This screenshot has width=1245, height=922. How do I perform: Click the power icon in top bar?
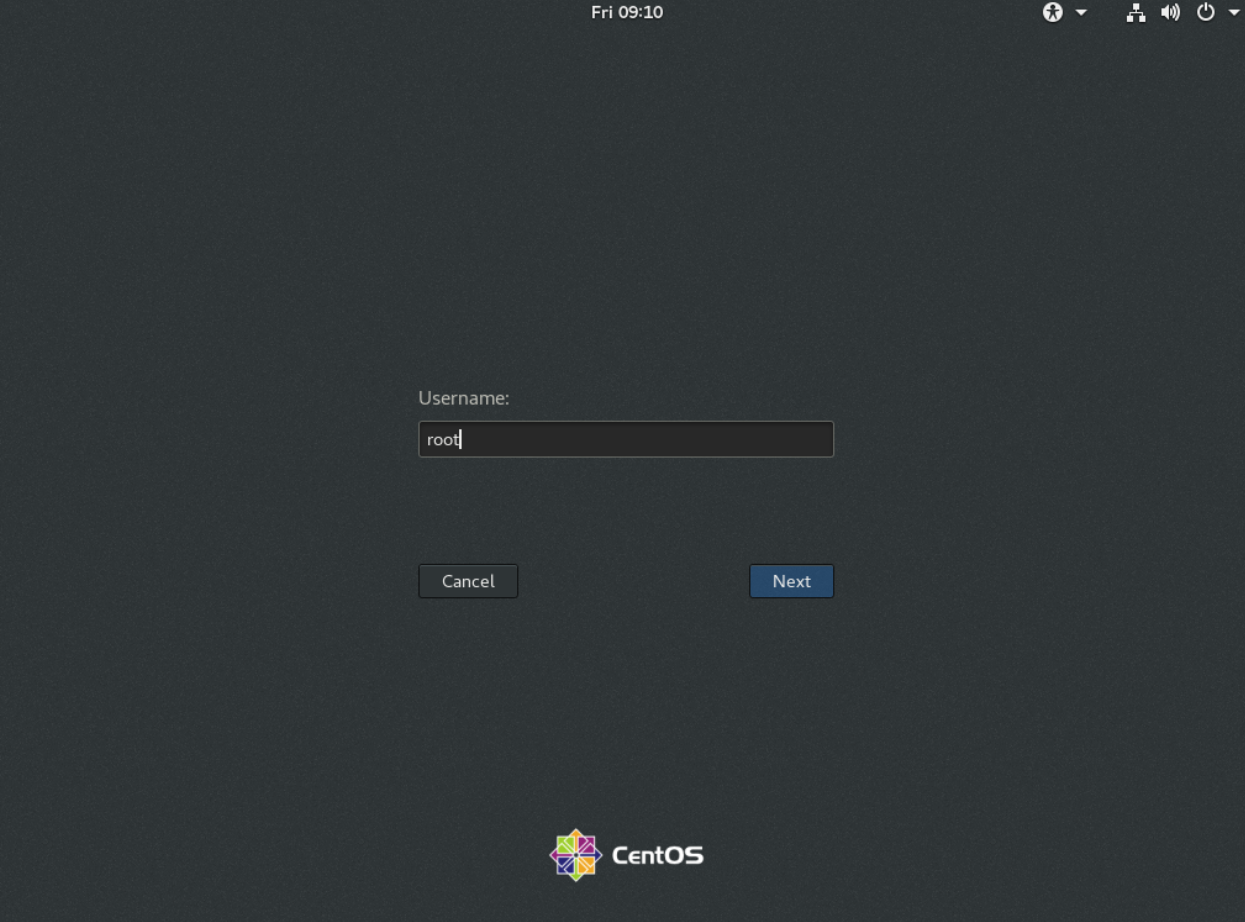pyautogui.click(x=1205, y=12)
